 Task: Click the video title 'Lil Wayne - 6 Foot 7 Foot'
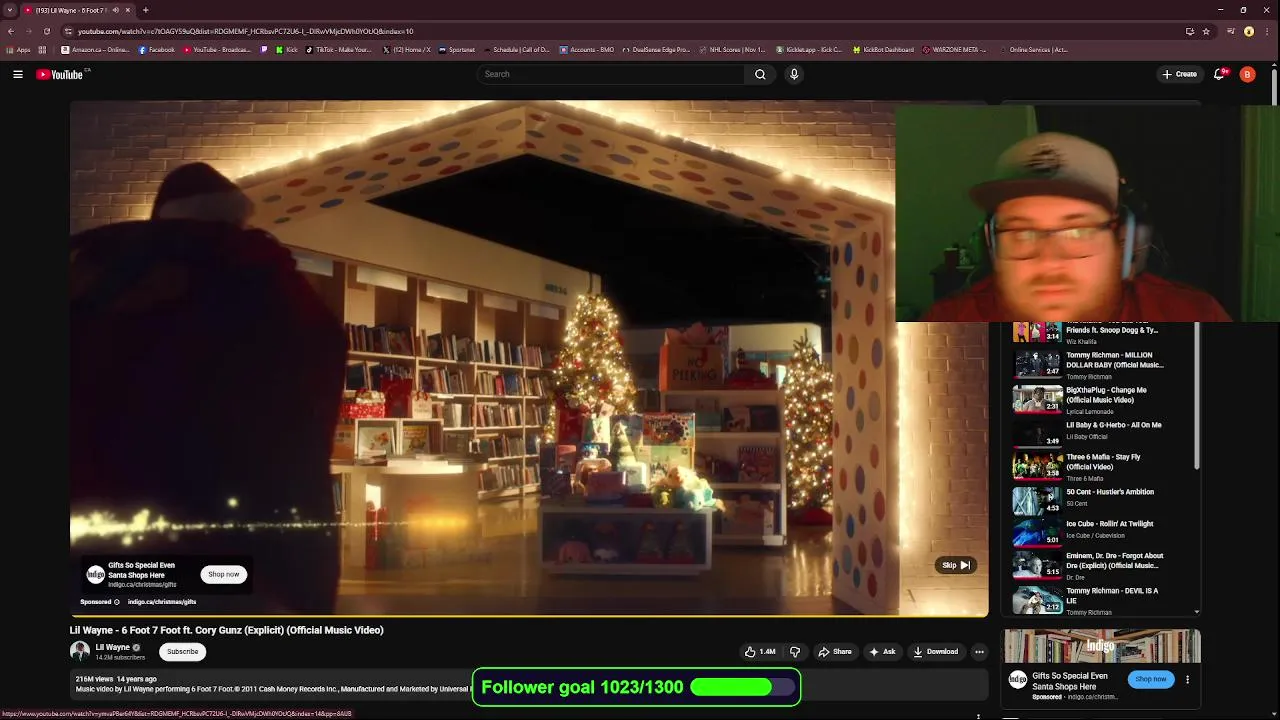pyautogui.click(x=226, y=630)
